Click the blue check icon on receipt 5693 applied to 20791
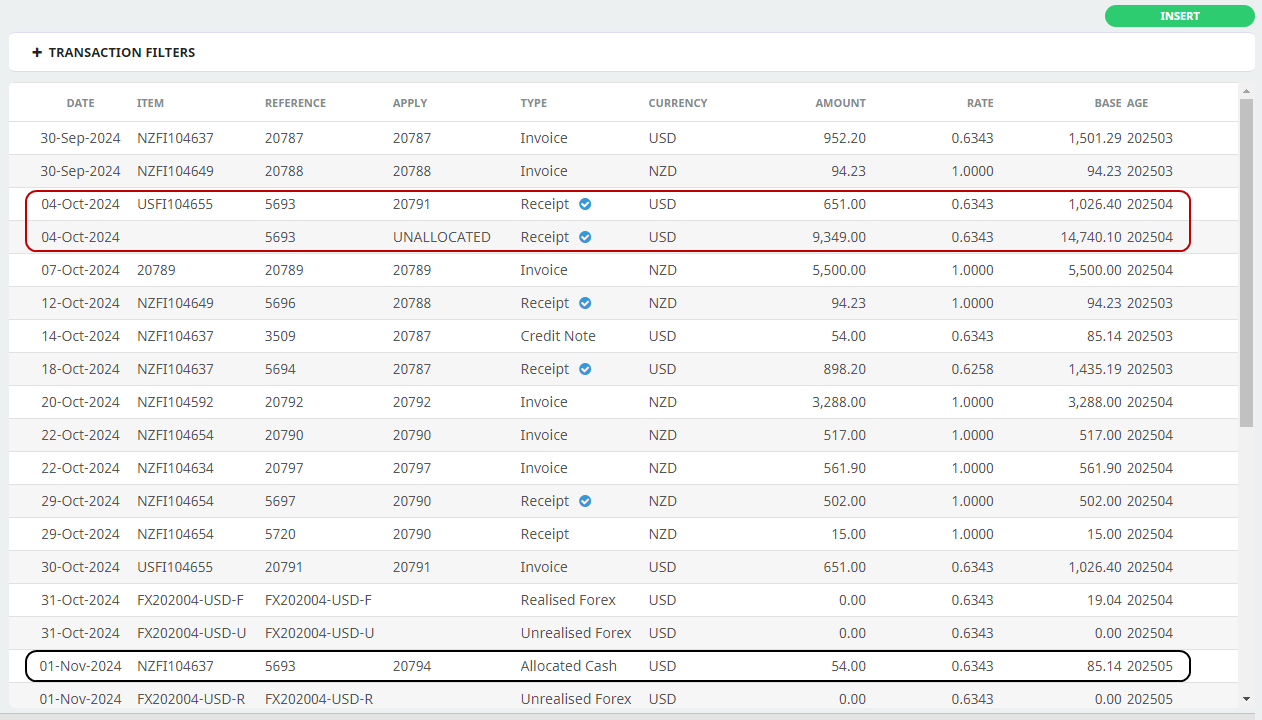The image size is (1262, 720). (x=585, y=204)
